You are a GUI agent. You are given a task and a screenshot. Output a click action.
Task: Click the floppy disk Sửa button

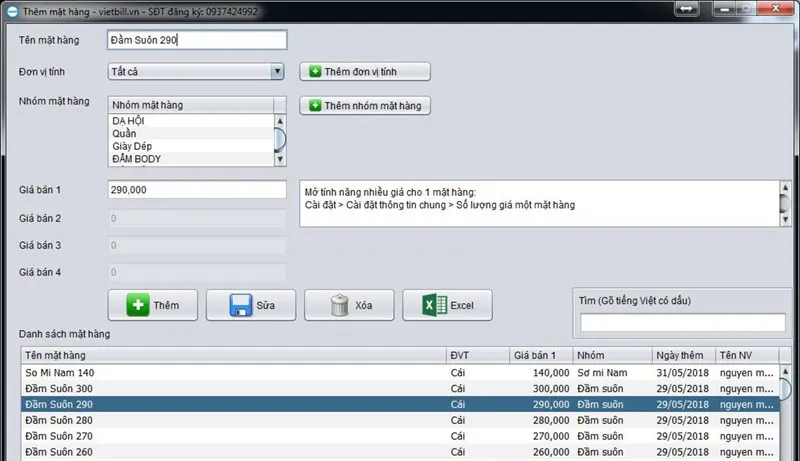[250, 305]
